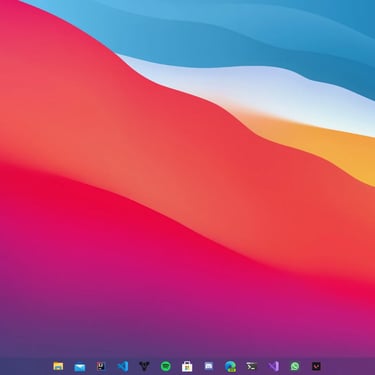Viewport: 375px width, 375px height.
Task: Click the black icon with red logo
Action: 316,366
